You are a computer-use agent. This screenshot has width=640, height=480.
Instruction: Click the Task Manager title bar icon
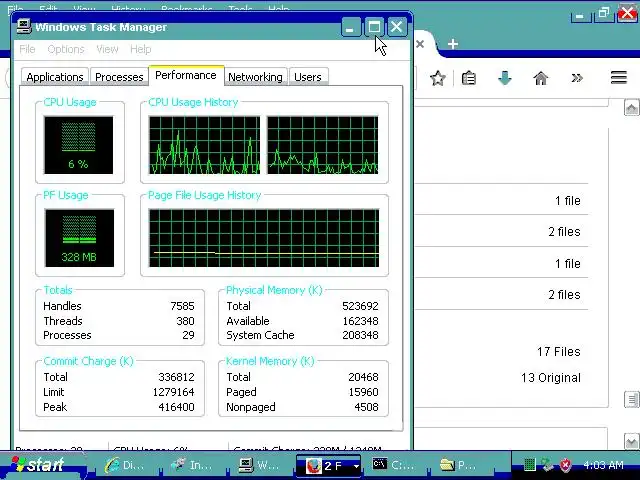click(24, 27)
